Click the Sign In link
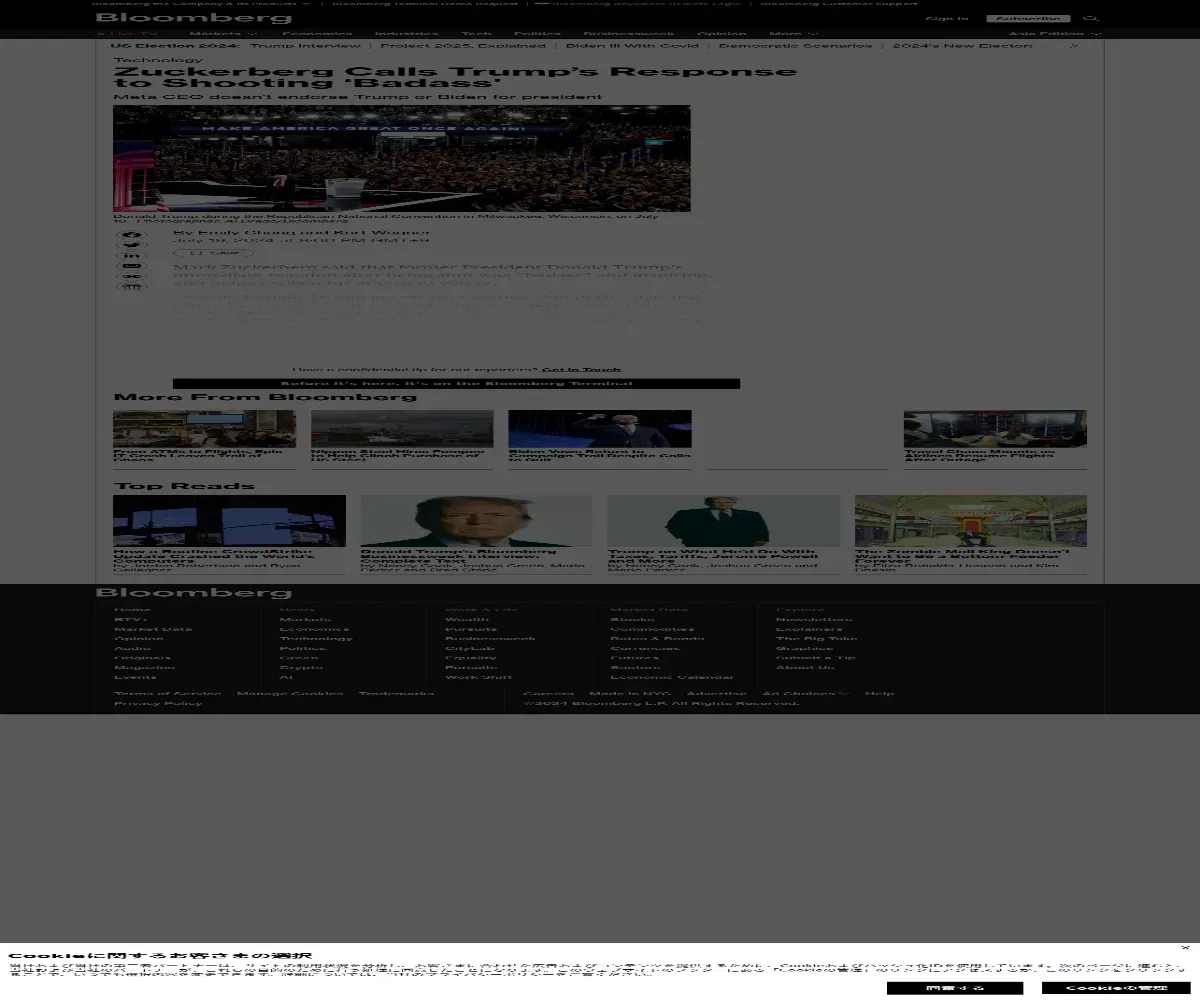Image resolution: width=1200 pixels, height=1000 pixels. click(946, 19)
